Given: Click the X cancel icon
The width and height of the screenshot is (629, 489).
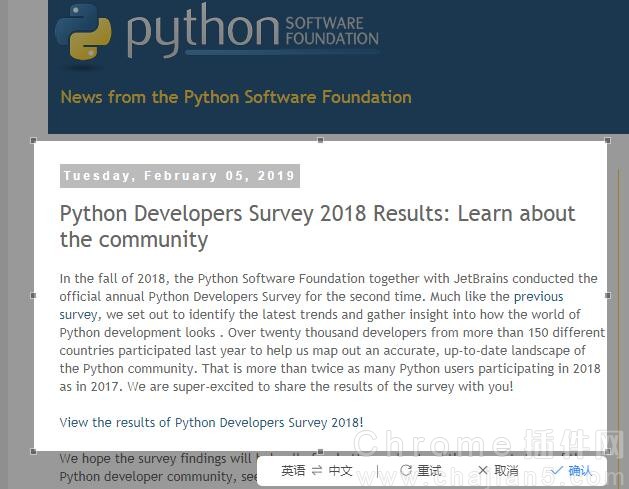Looking at the screenshot, I should [x=483, y=470].
